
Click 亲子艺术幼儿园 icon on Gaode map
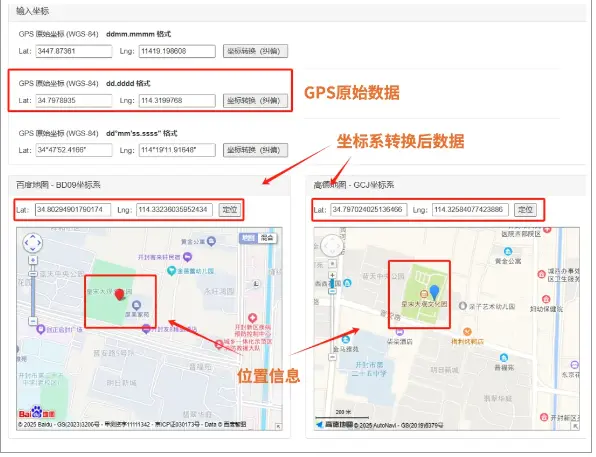[463, 306]
